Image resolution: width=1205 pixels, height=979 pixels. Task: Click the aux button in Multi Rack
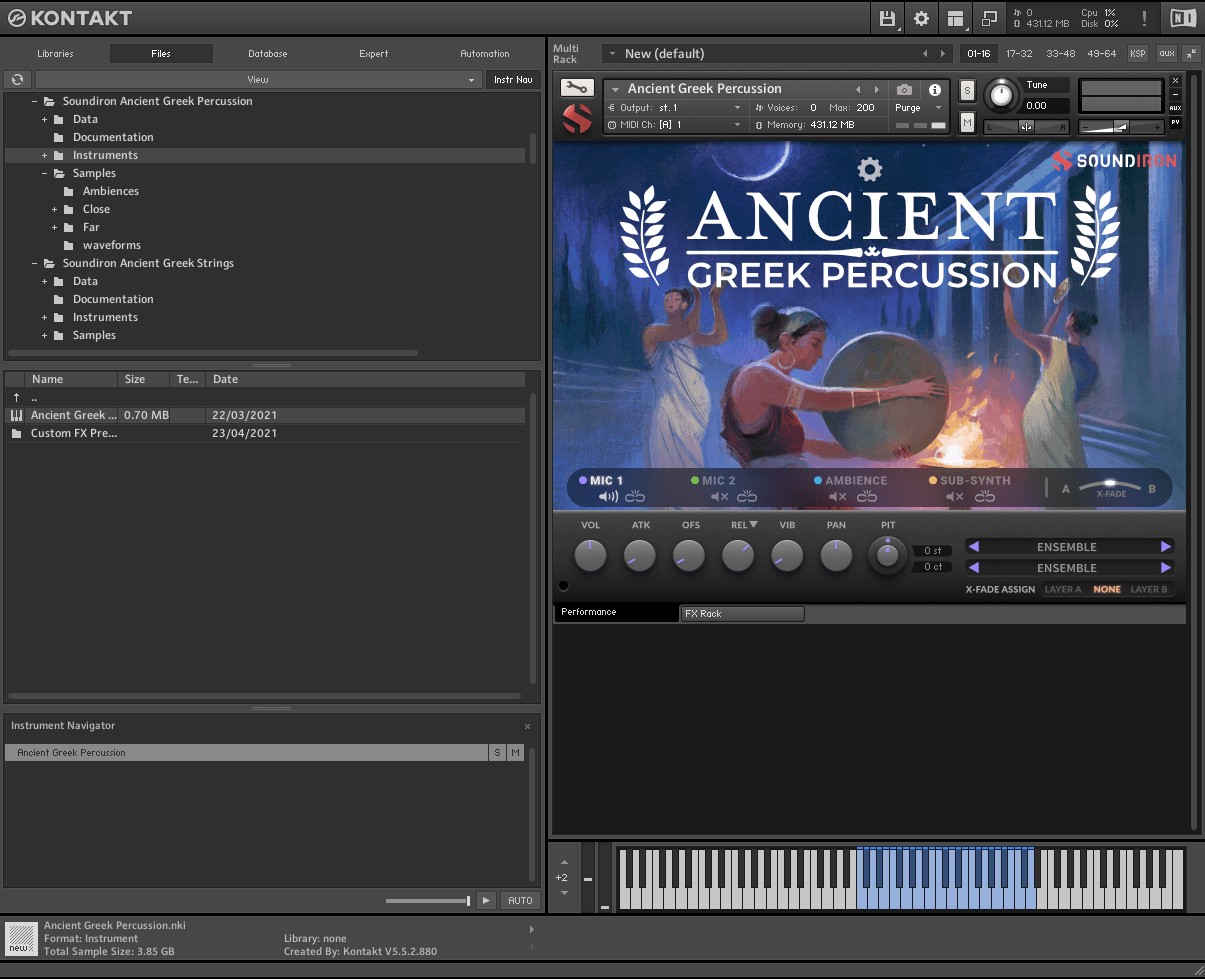coord(1166,54)
